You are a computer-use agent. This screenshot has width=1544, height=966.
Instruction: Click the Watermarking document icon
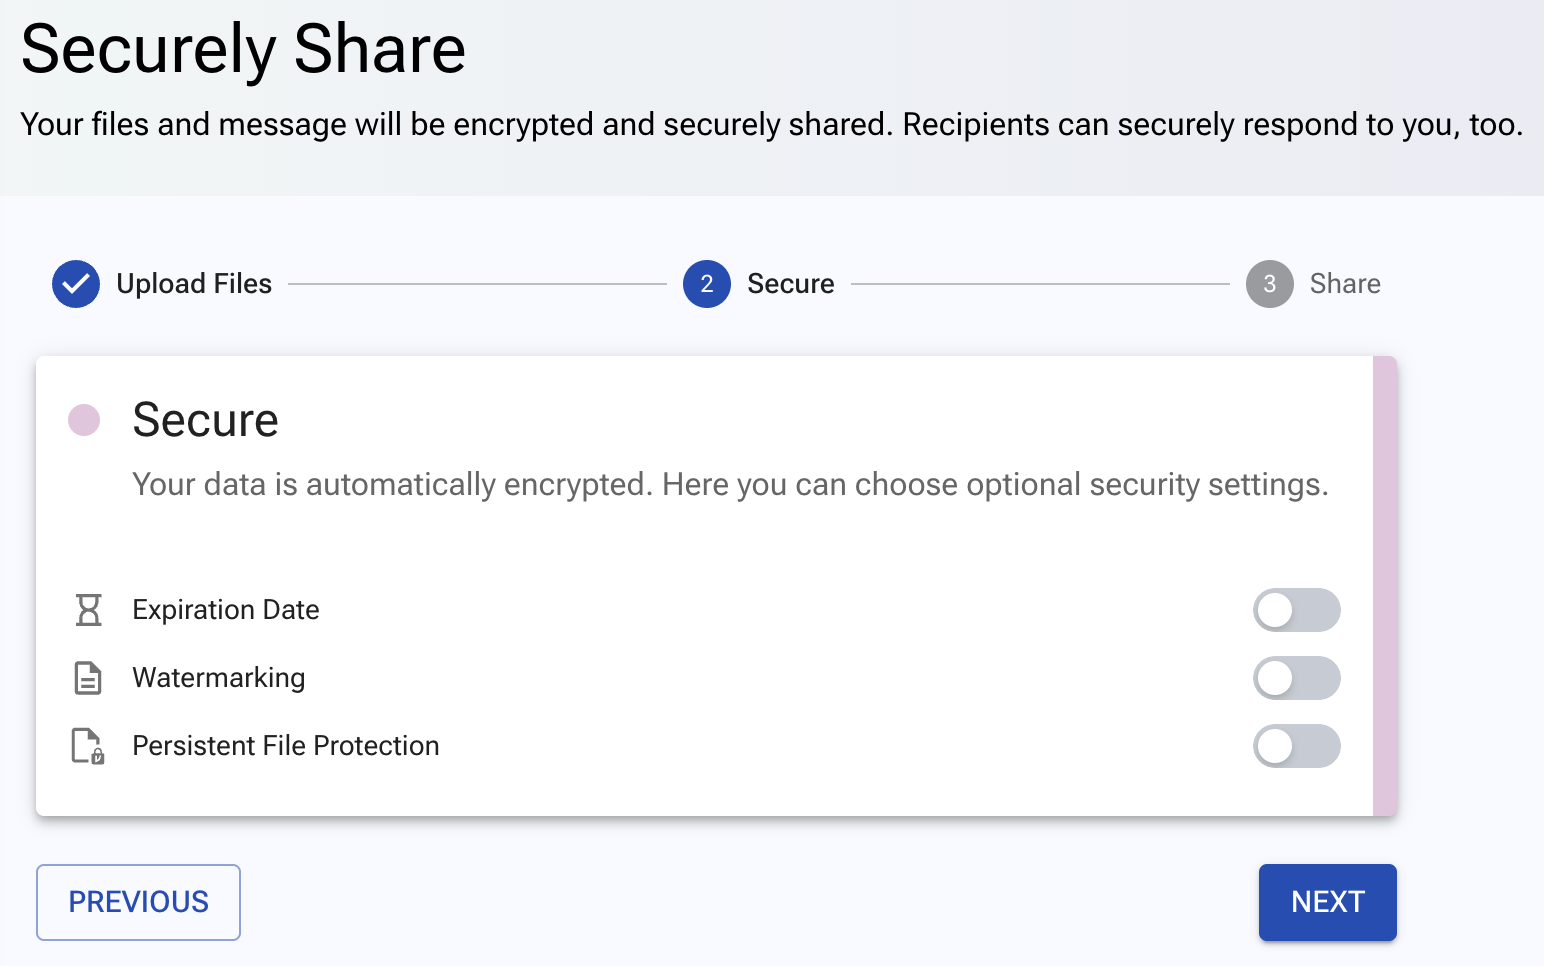pyautogui.click(x=88, y=677)
